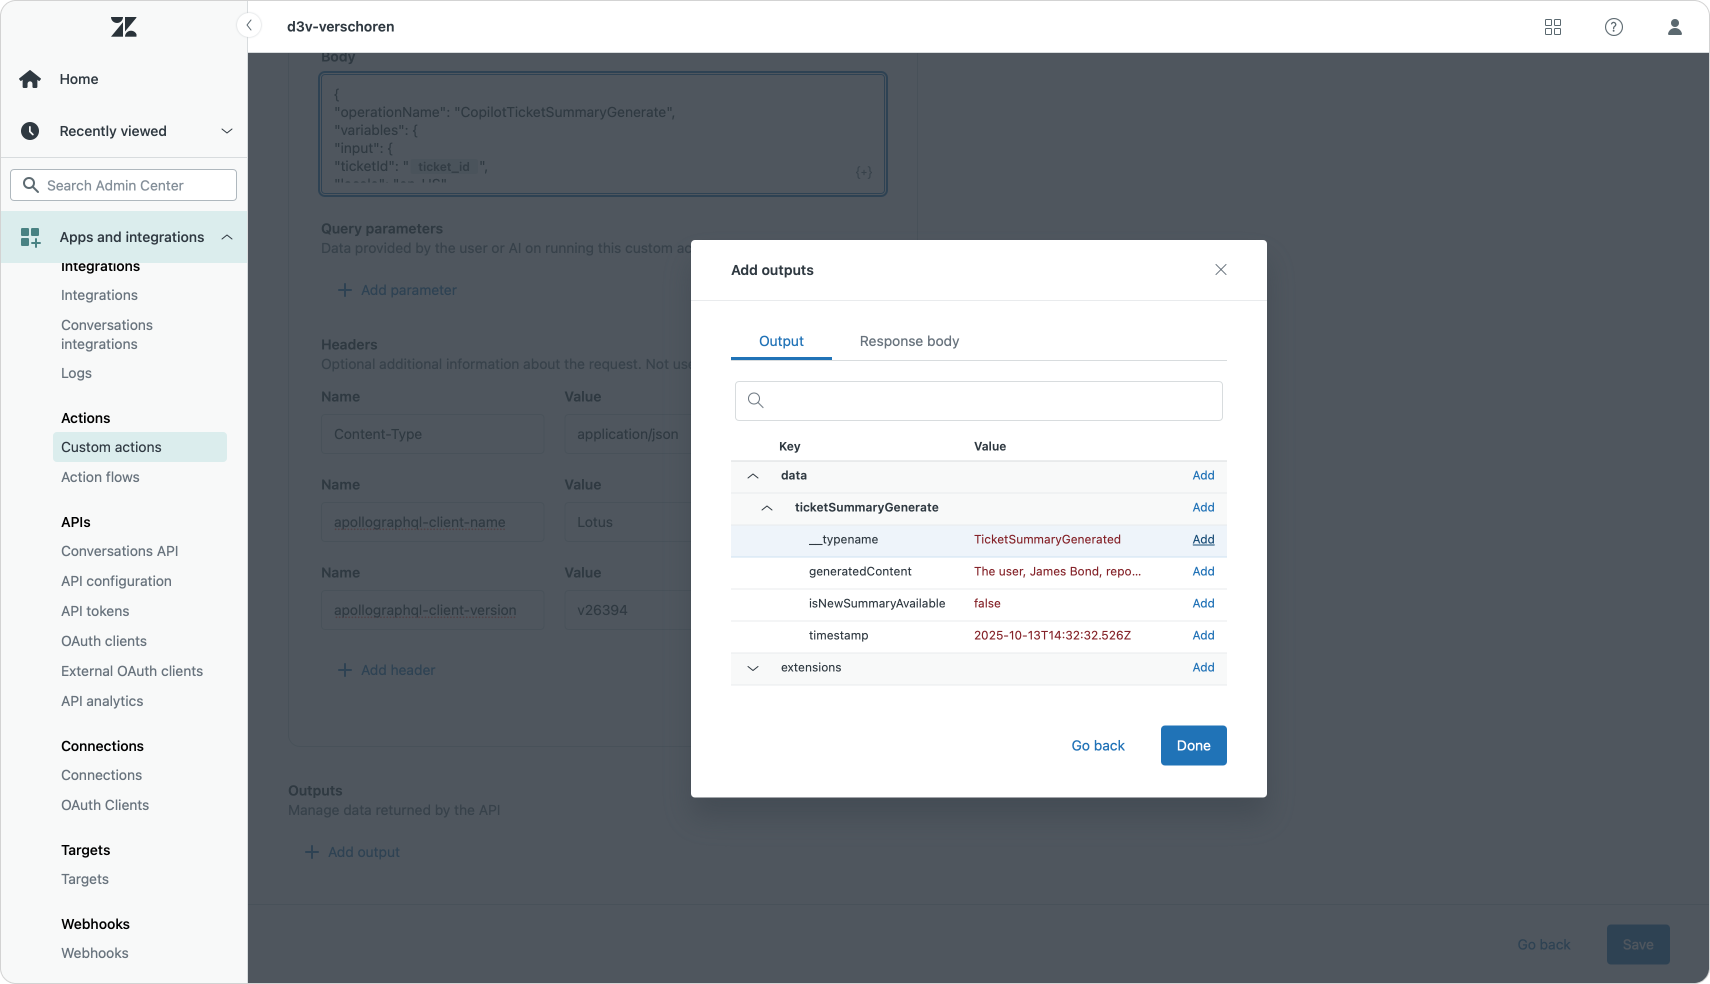Viewport: 1710px width, 984px height.
Task: Click the 2025-10-13T14:32:32.526Z timestamp value
Action: (x=1052, y=636)
